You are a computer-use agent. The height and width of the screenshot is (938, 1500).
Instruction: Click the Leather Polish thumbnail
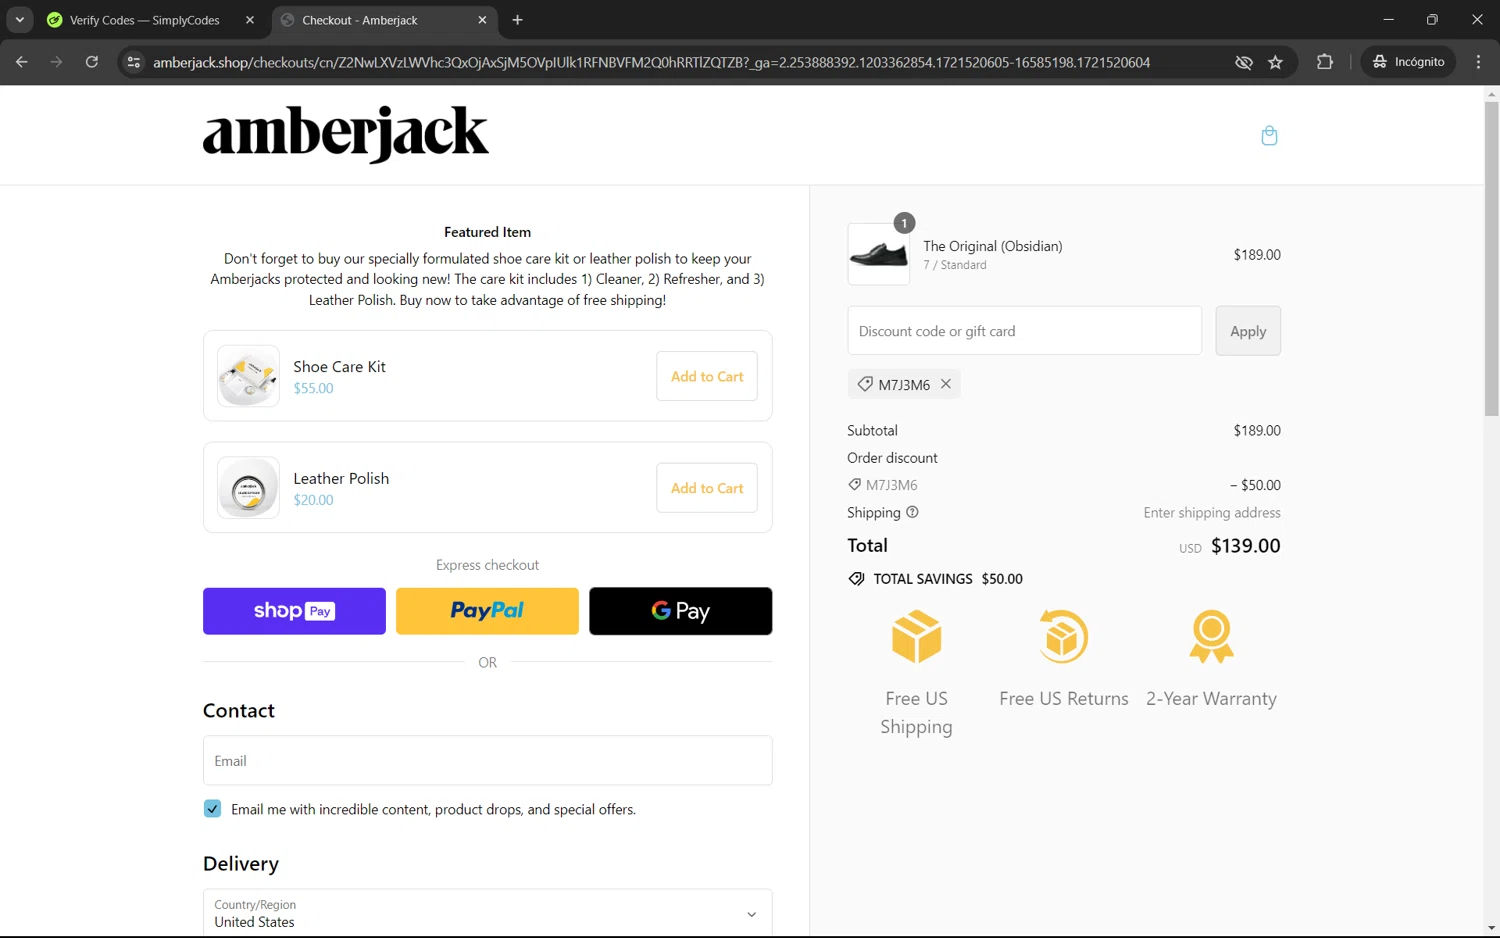(x=248, y=488)
